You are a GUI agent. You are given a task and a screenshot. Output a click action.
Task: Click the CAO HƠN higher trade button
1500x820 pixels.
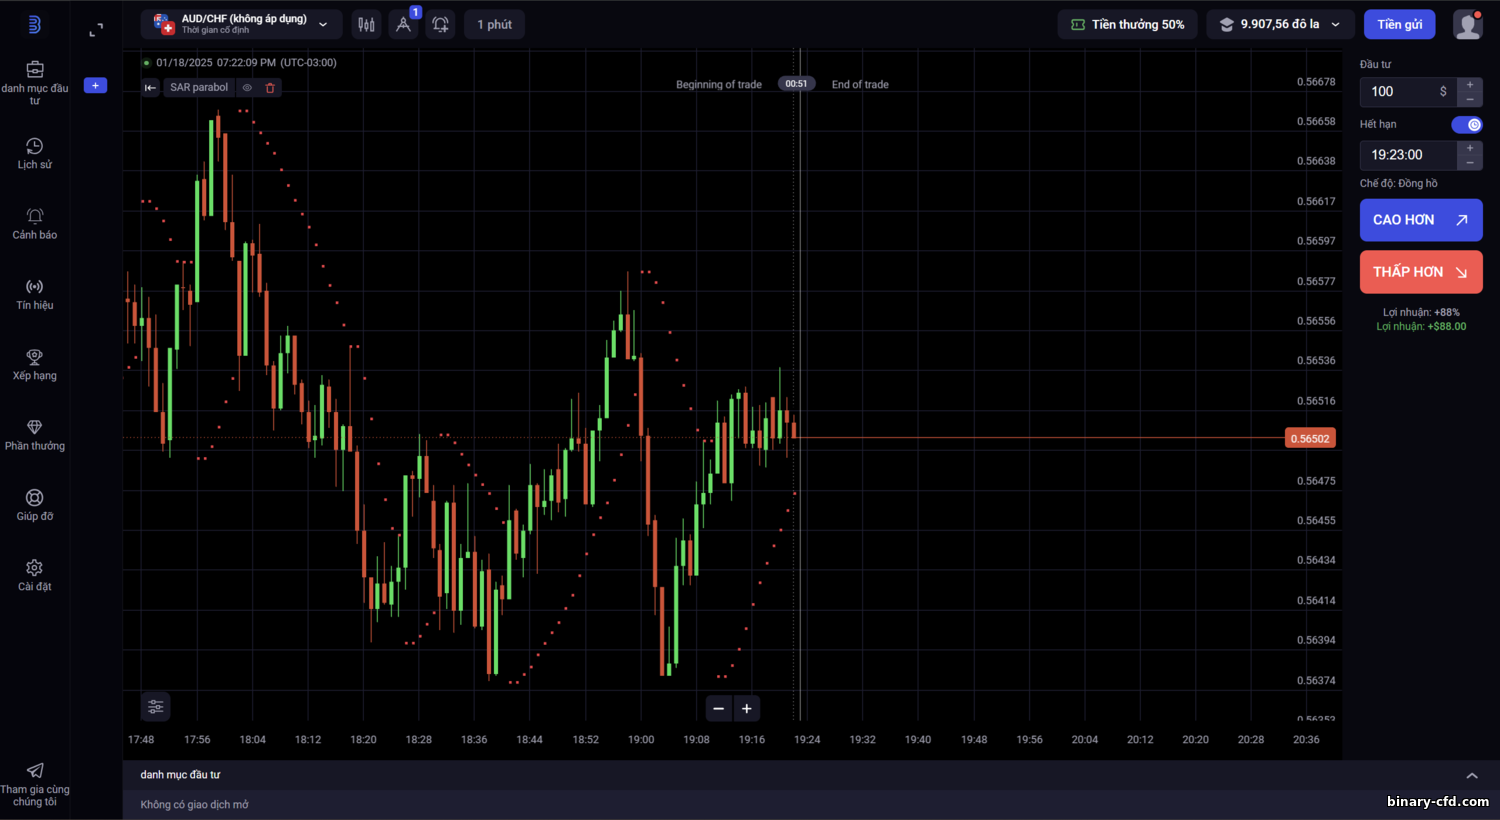[1421, 220]
